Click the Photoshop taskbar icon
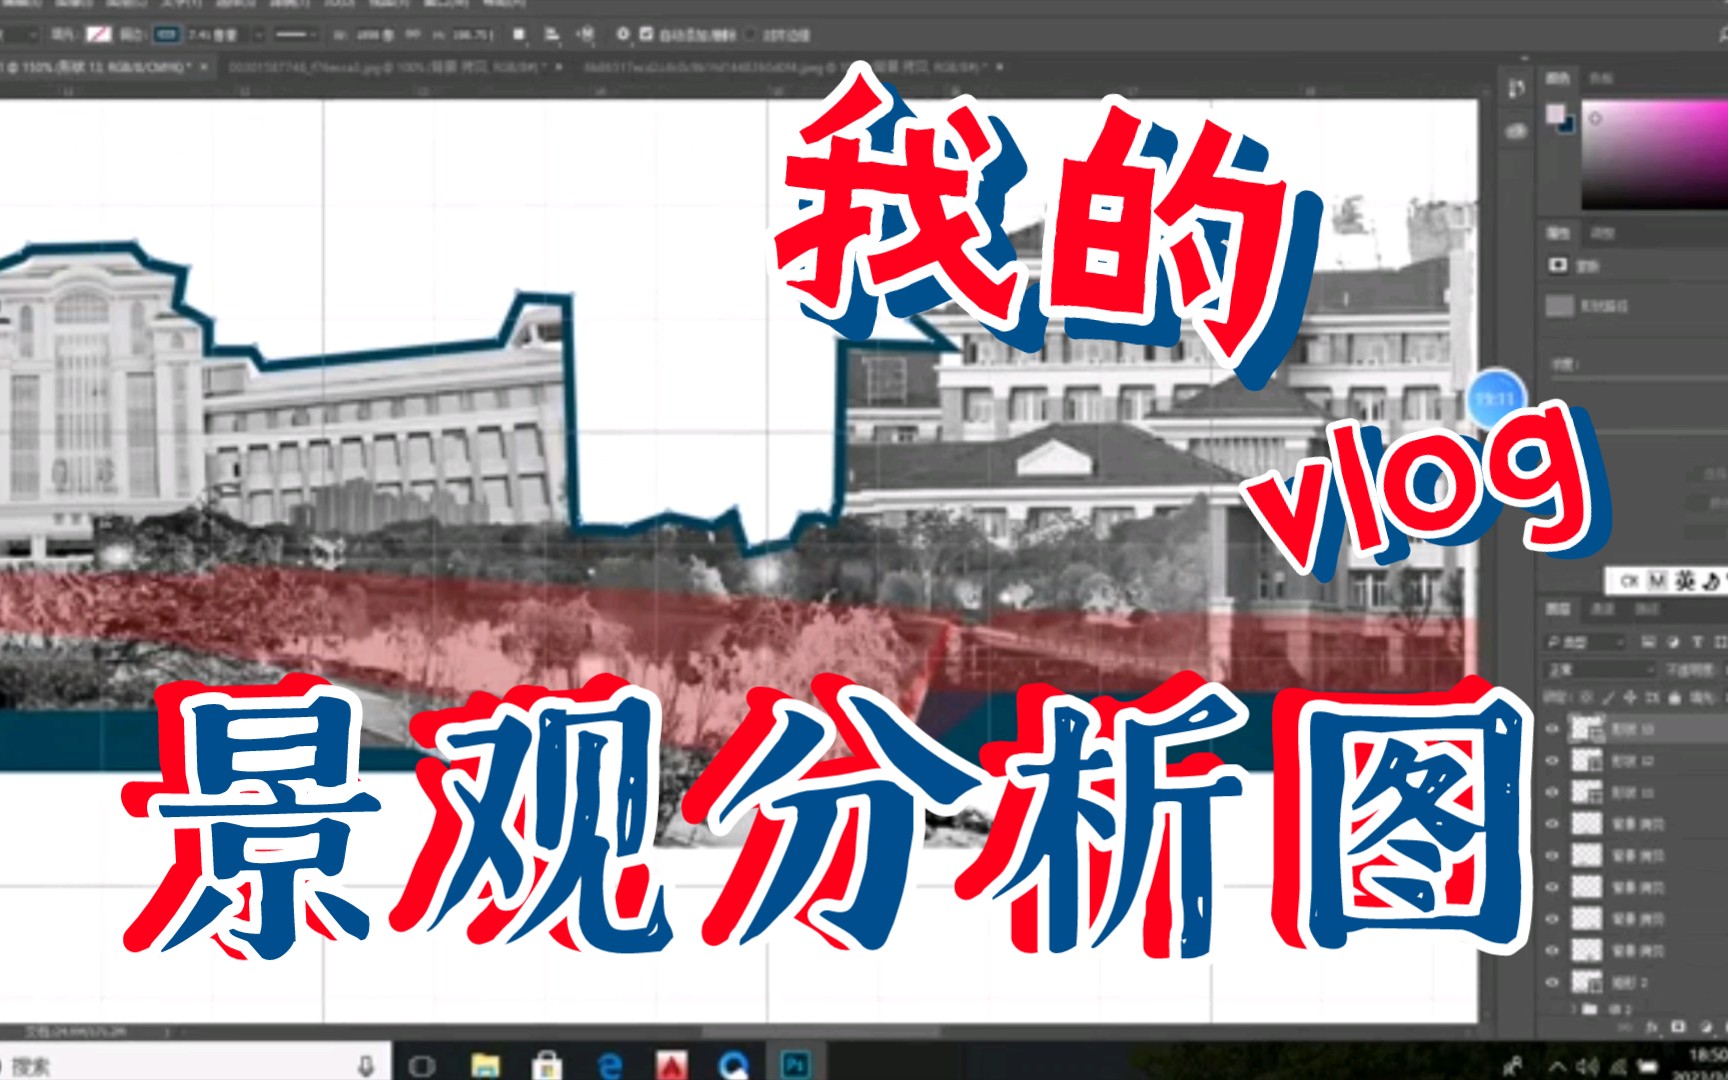 click(795, 1066)
